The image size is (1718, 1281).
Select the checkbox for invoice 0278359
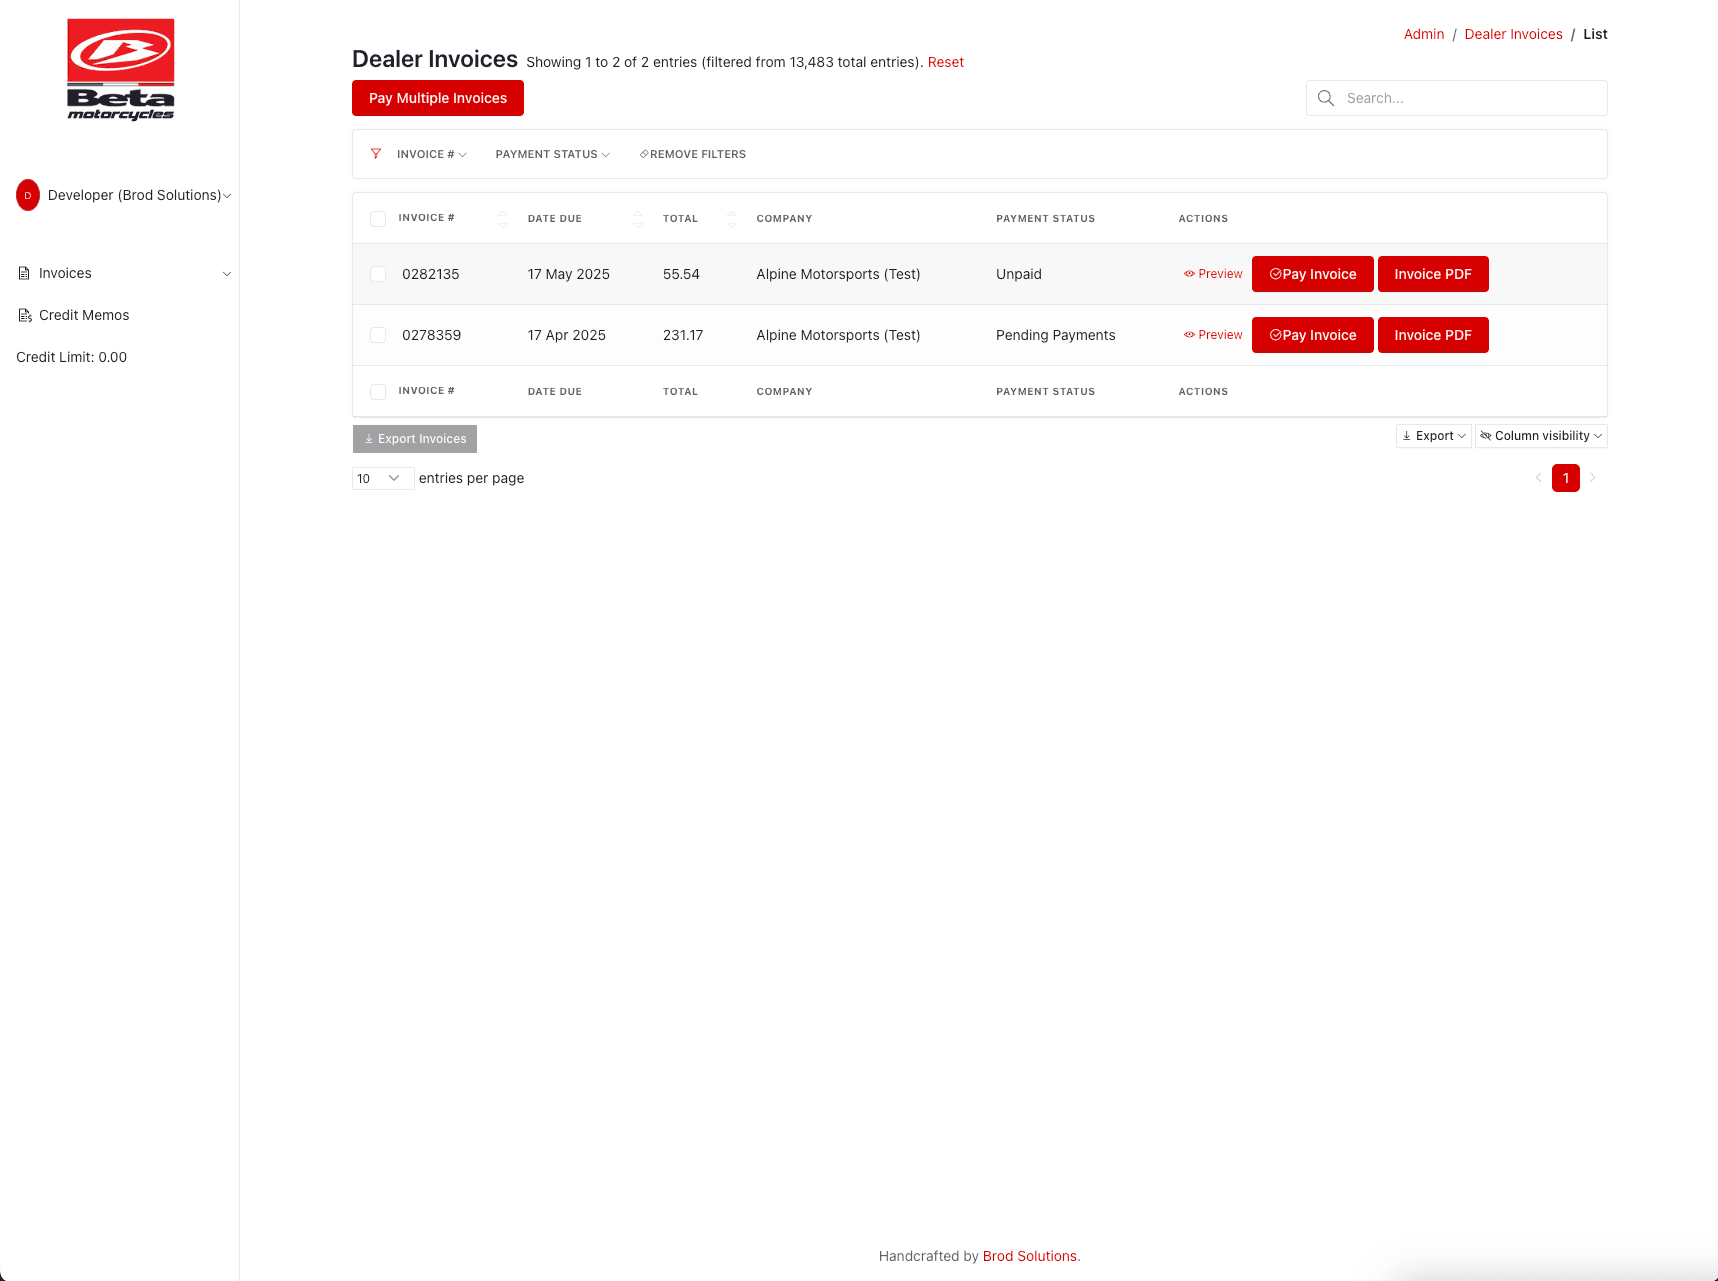point(378,335)
